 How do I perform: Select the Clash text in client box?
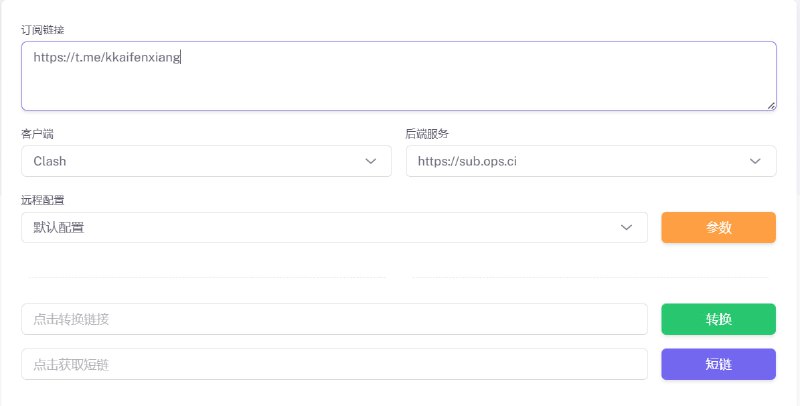pyautogui.click(x=50, y=161)
